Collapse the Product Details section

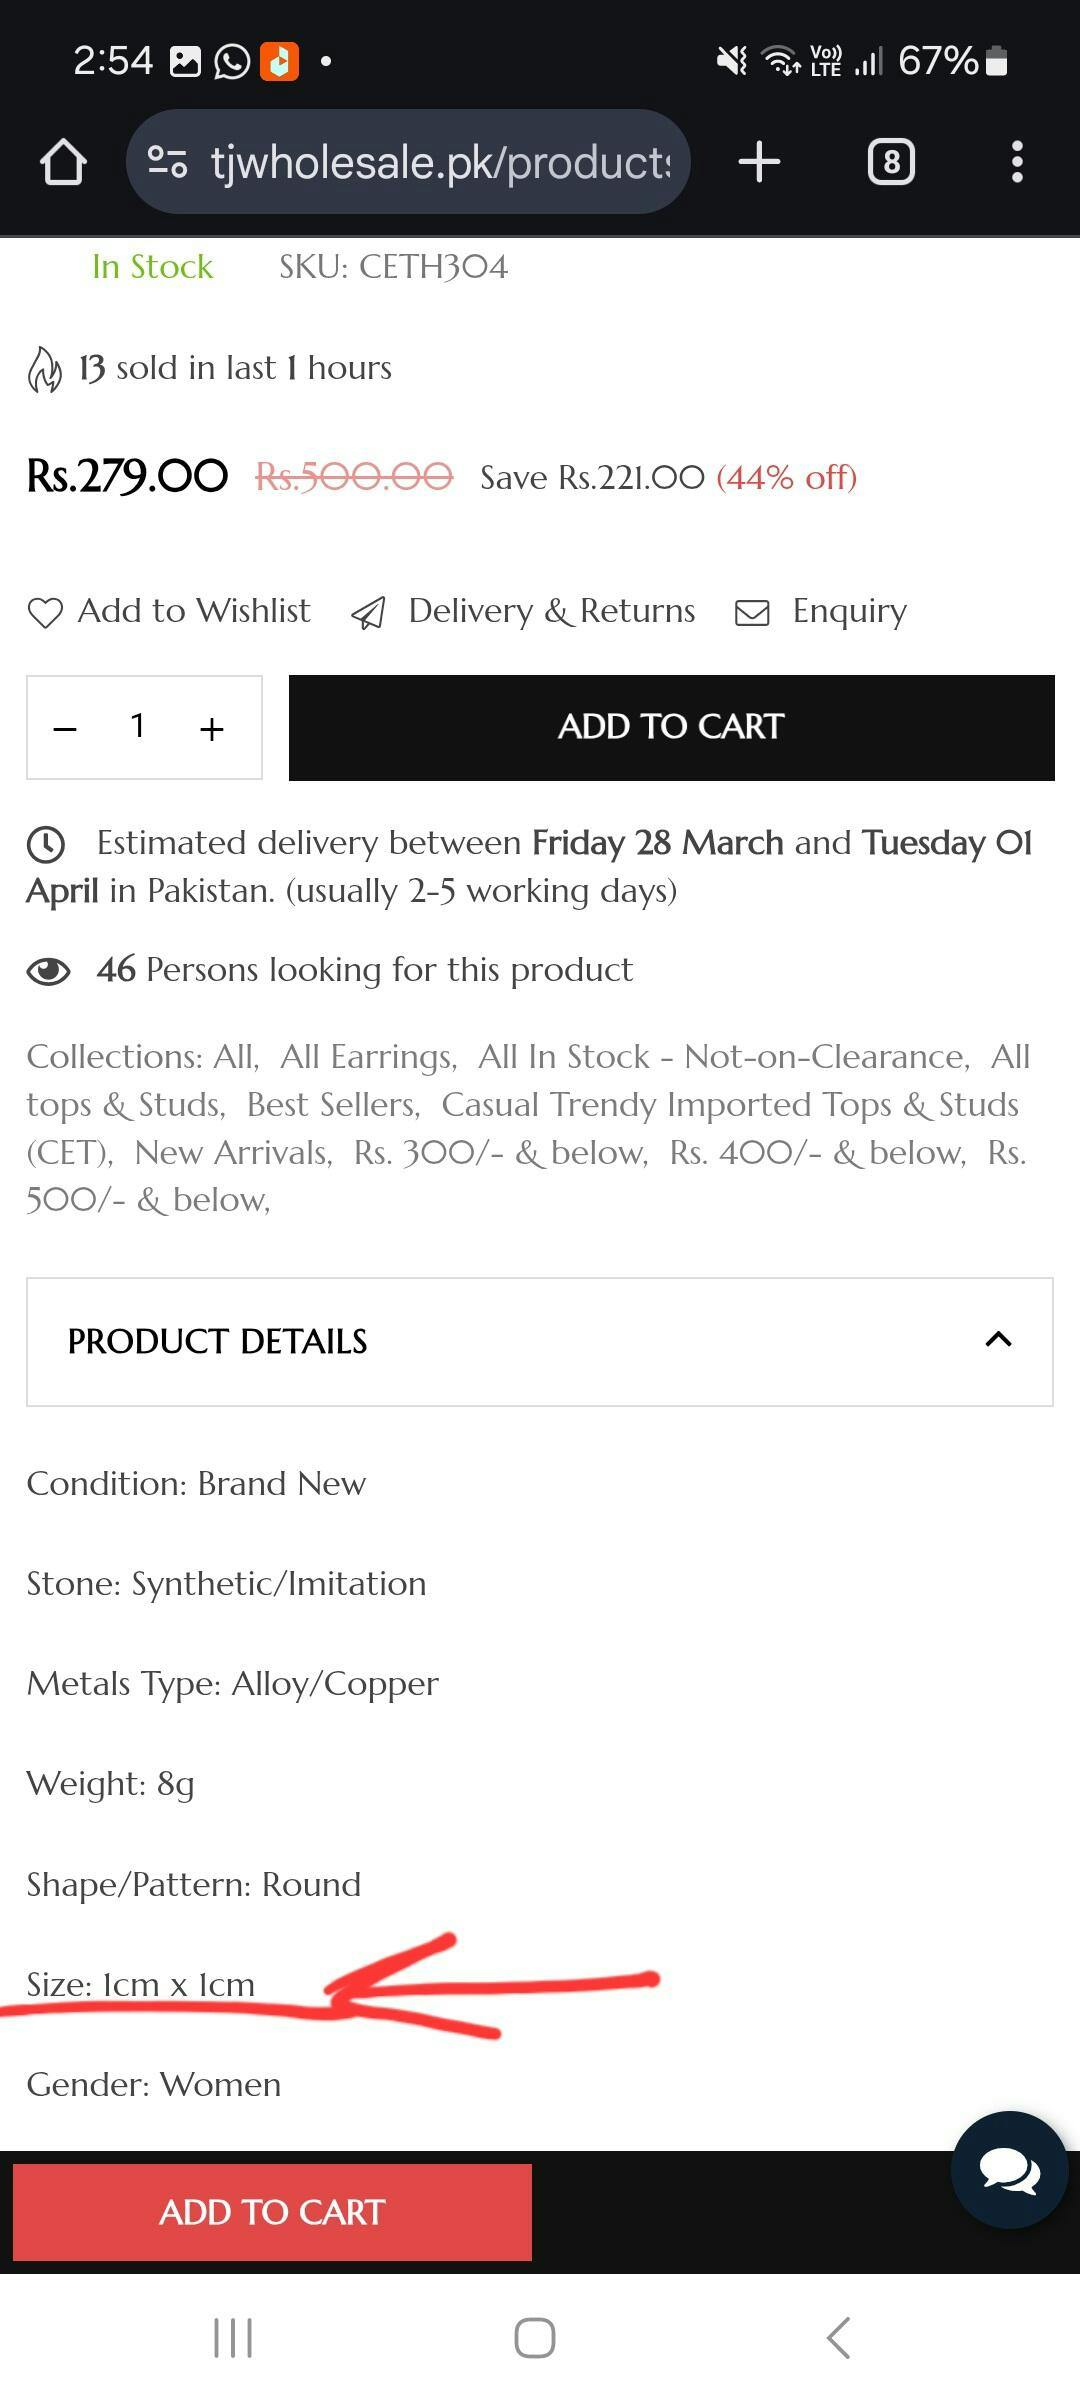point(998,1340)
